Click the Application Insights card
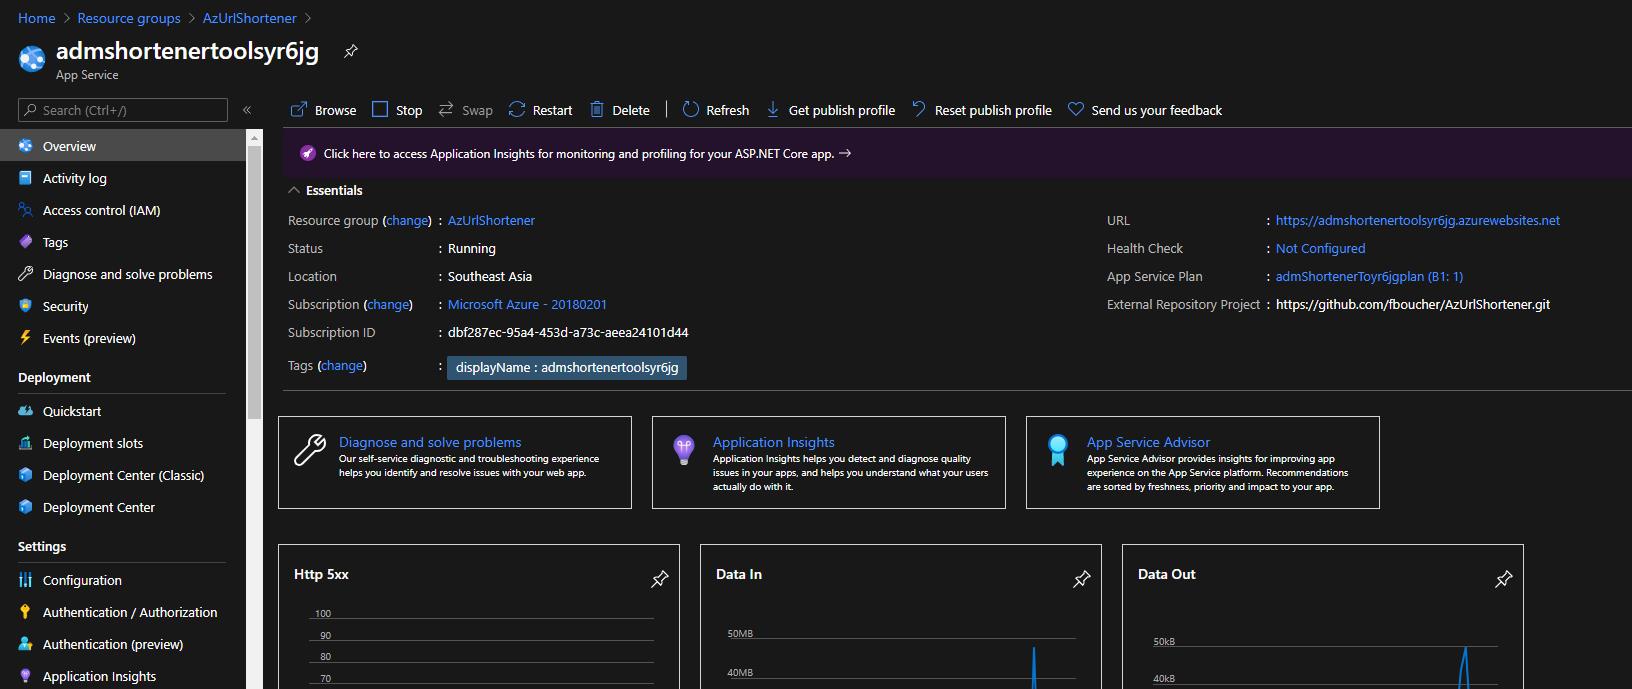The height and width of the screenshot is (689, 1632). [829, 462]
